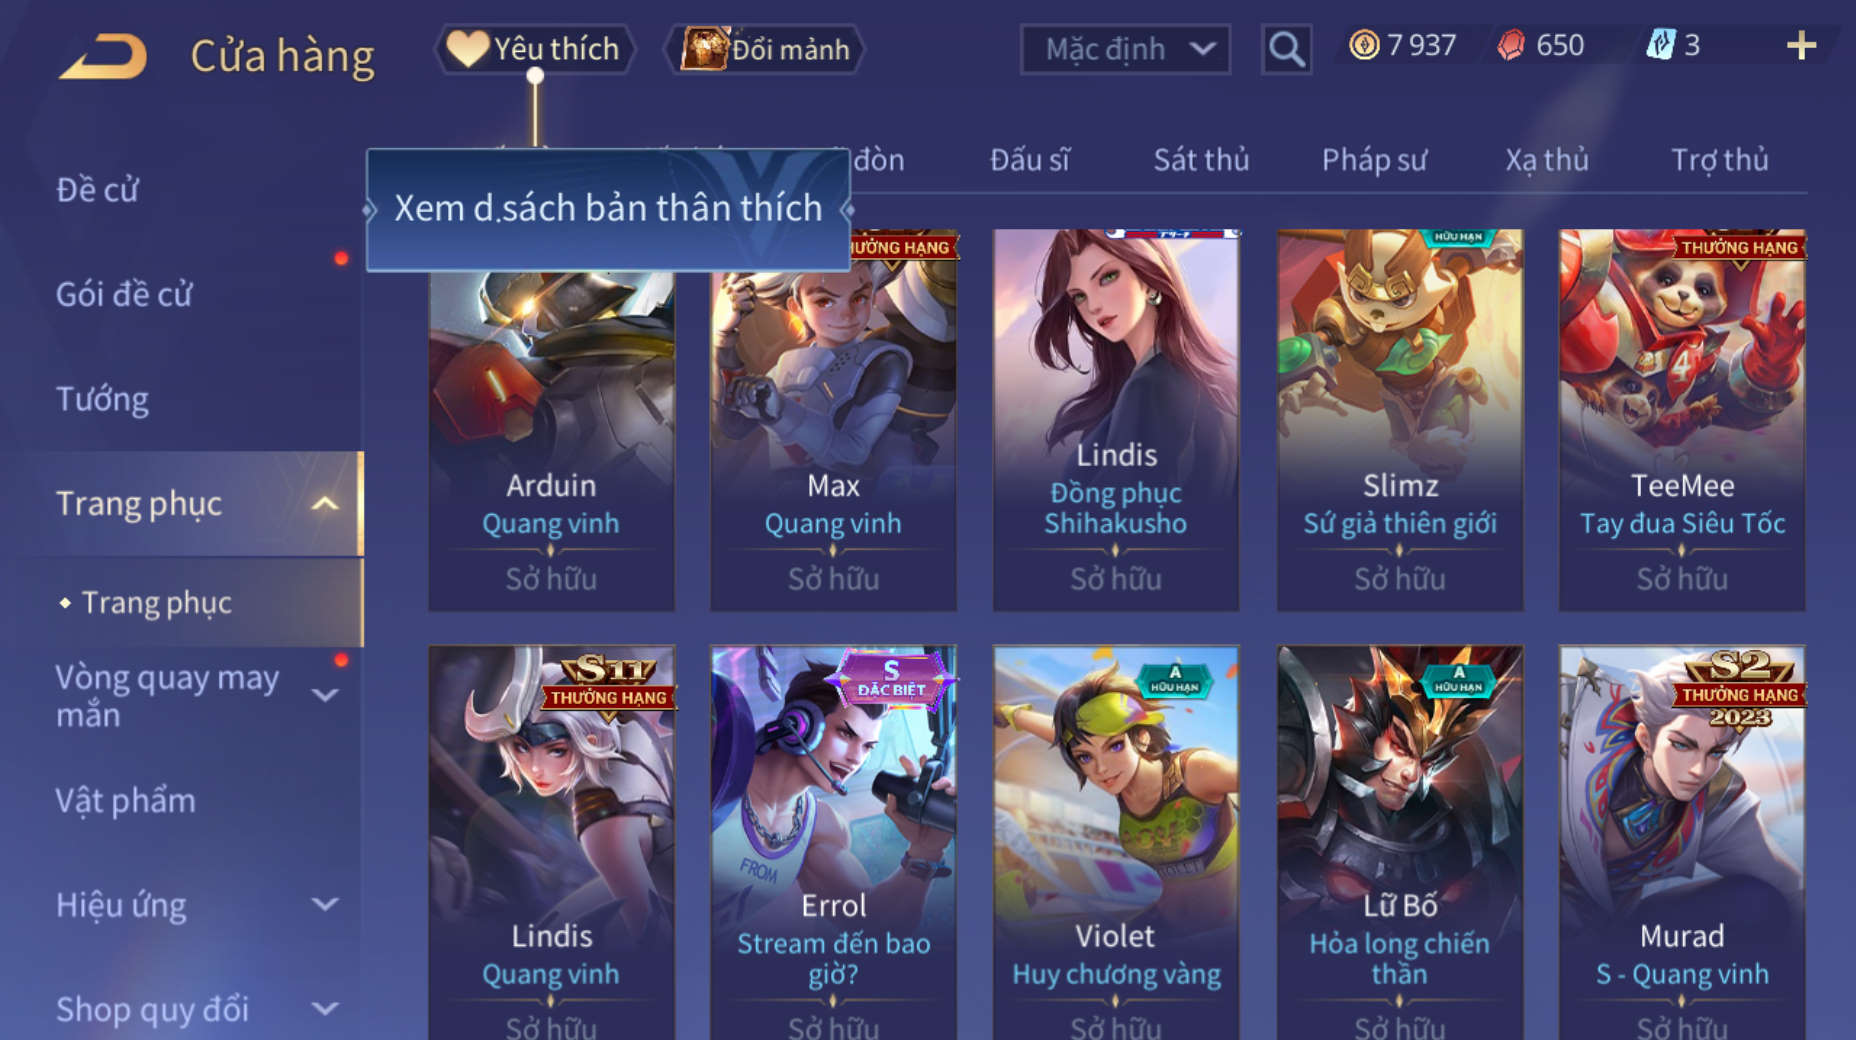The width and height of the screenshot is (1856, 1040).
Task: Open Yêu thích heart favorites
Action: click(x=534, y=49)
